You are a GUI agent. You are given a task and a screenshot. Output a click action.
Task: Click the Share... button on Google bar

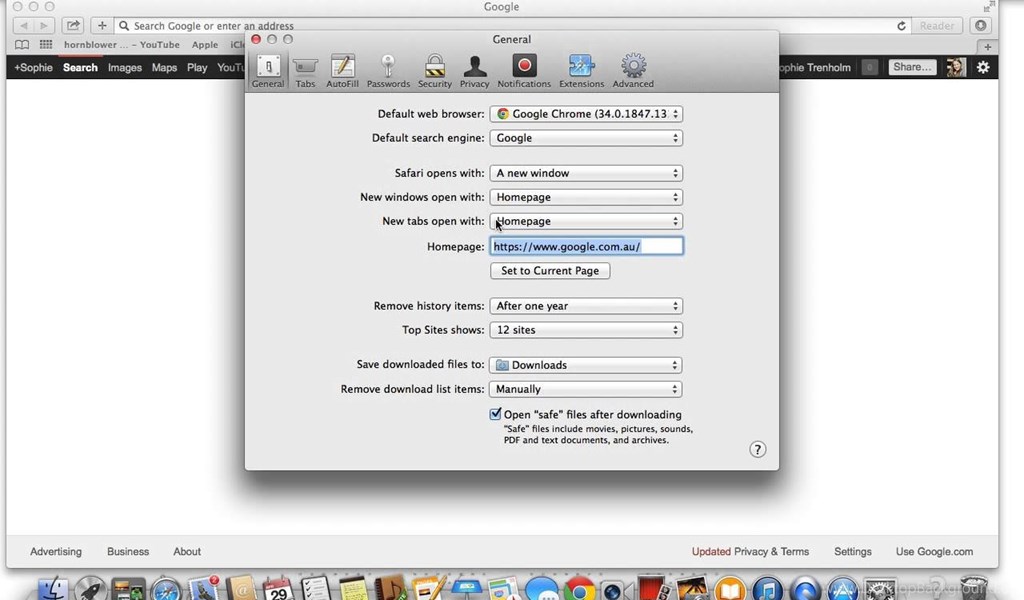pyautogui.click(x=912, y=67)
